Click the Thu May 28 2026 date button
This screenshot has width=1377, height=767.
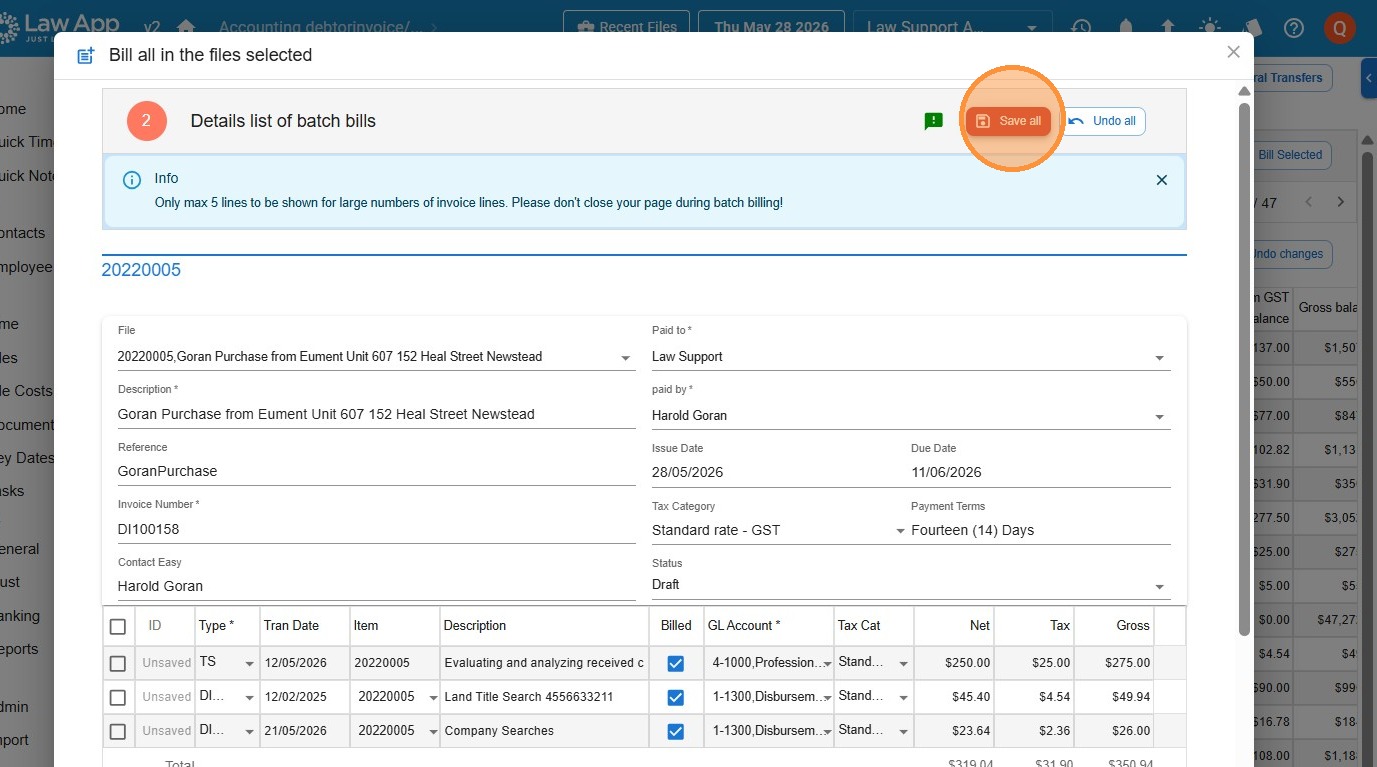(771, 27)
